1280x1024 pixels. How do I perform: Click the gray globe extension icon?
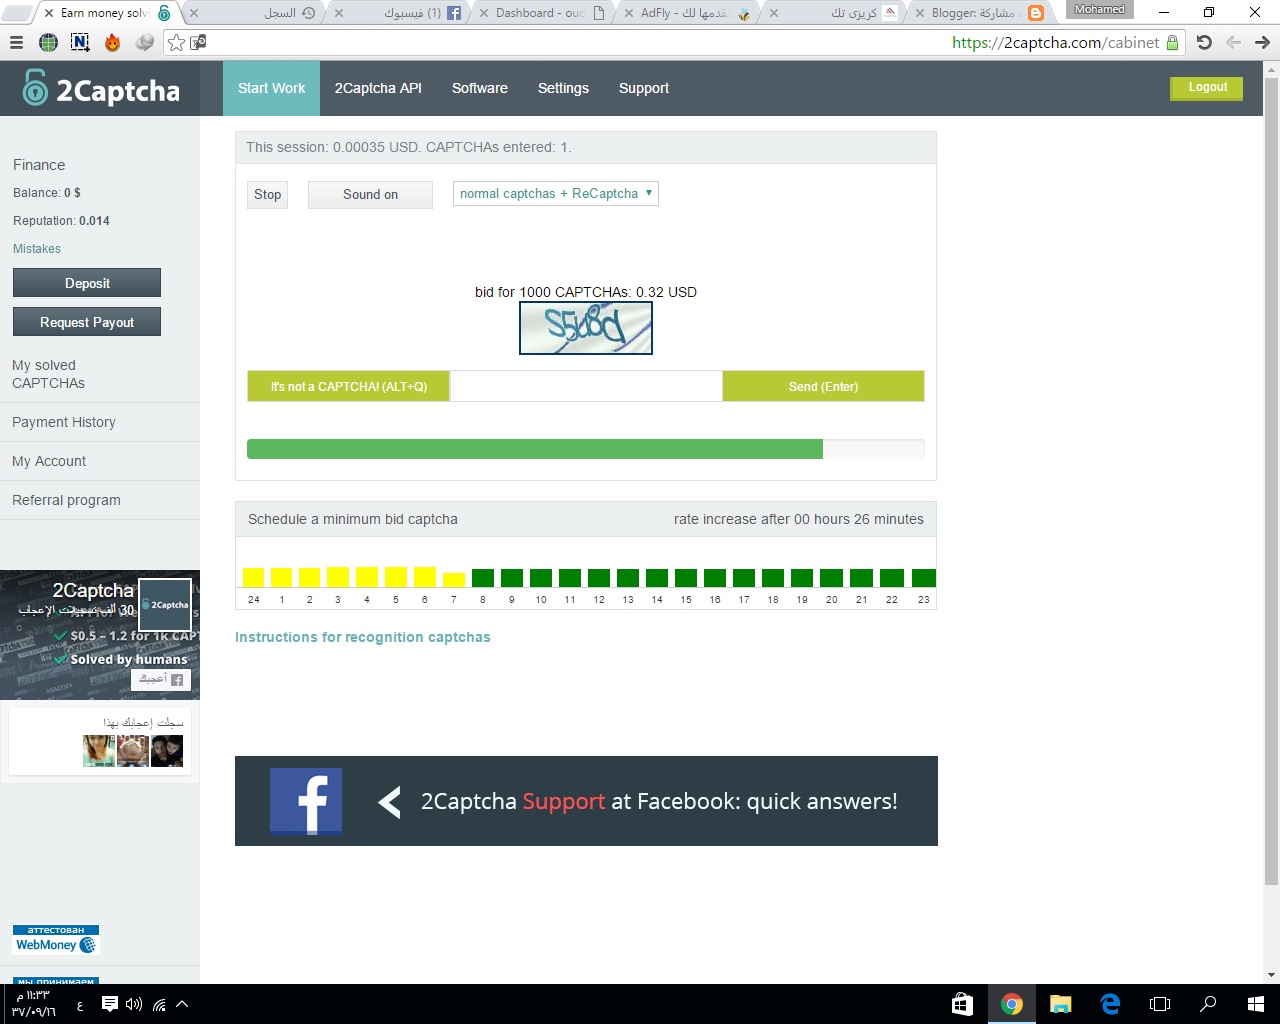click(145, 43)
